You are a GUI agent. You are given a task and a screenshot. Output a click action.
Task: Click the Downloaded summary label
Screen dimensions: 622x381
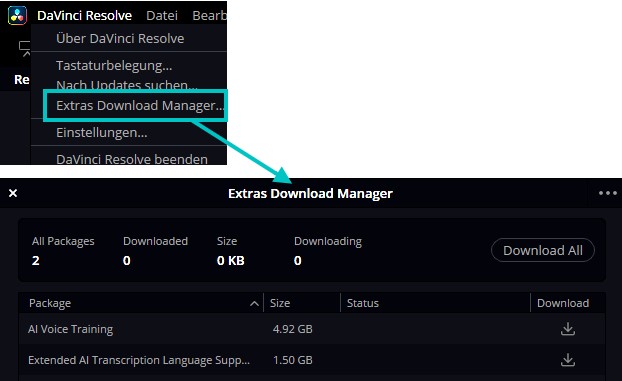point(156,241)
